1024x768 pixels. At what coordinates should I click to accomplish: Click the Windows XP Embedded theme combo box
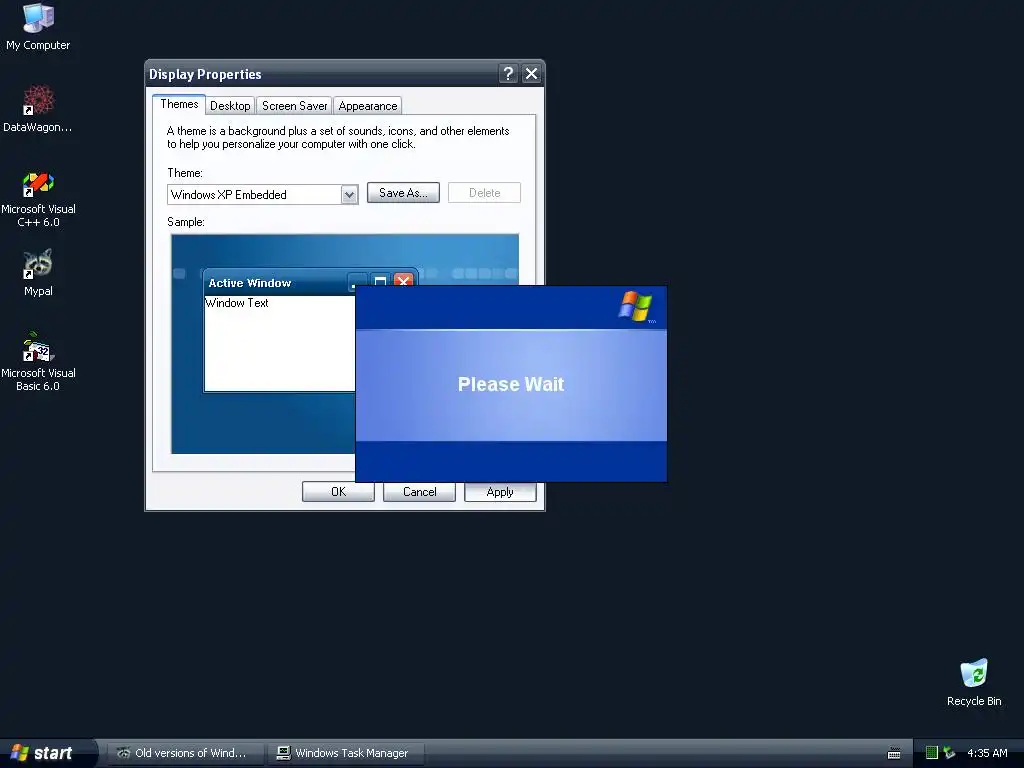coord(263,195)
